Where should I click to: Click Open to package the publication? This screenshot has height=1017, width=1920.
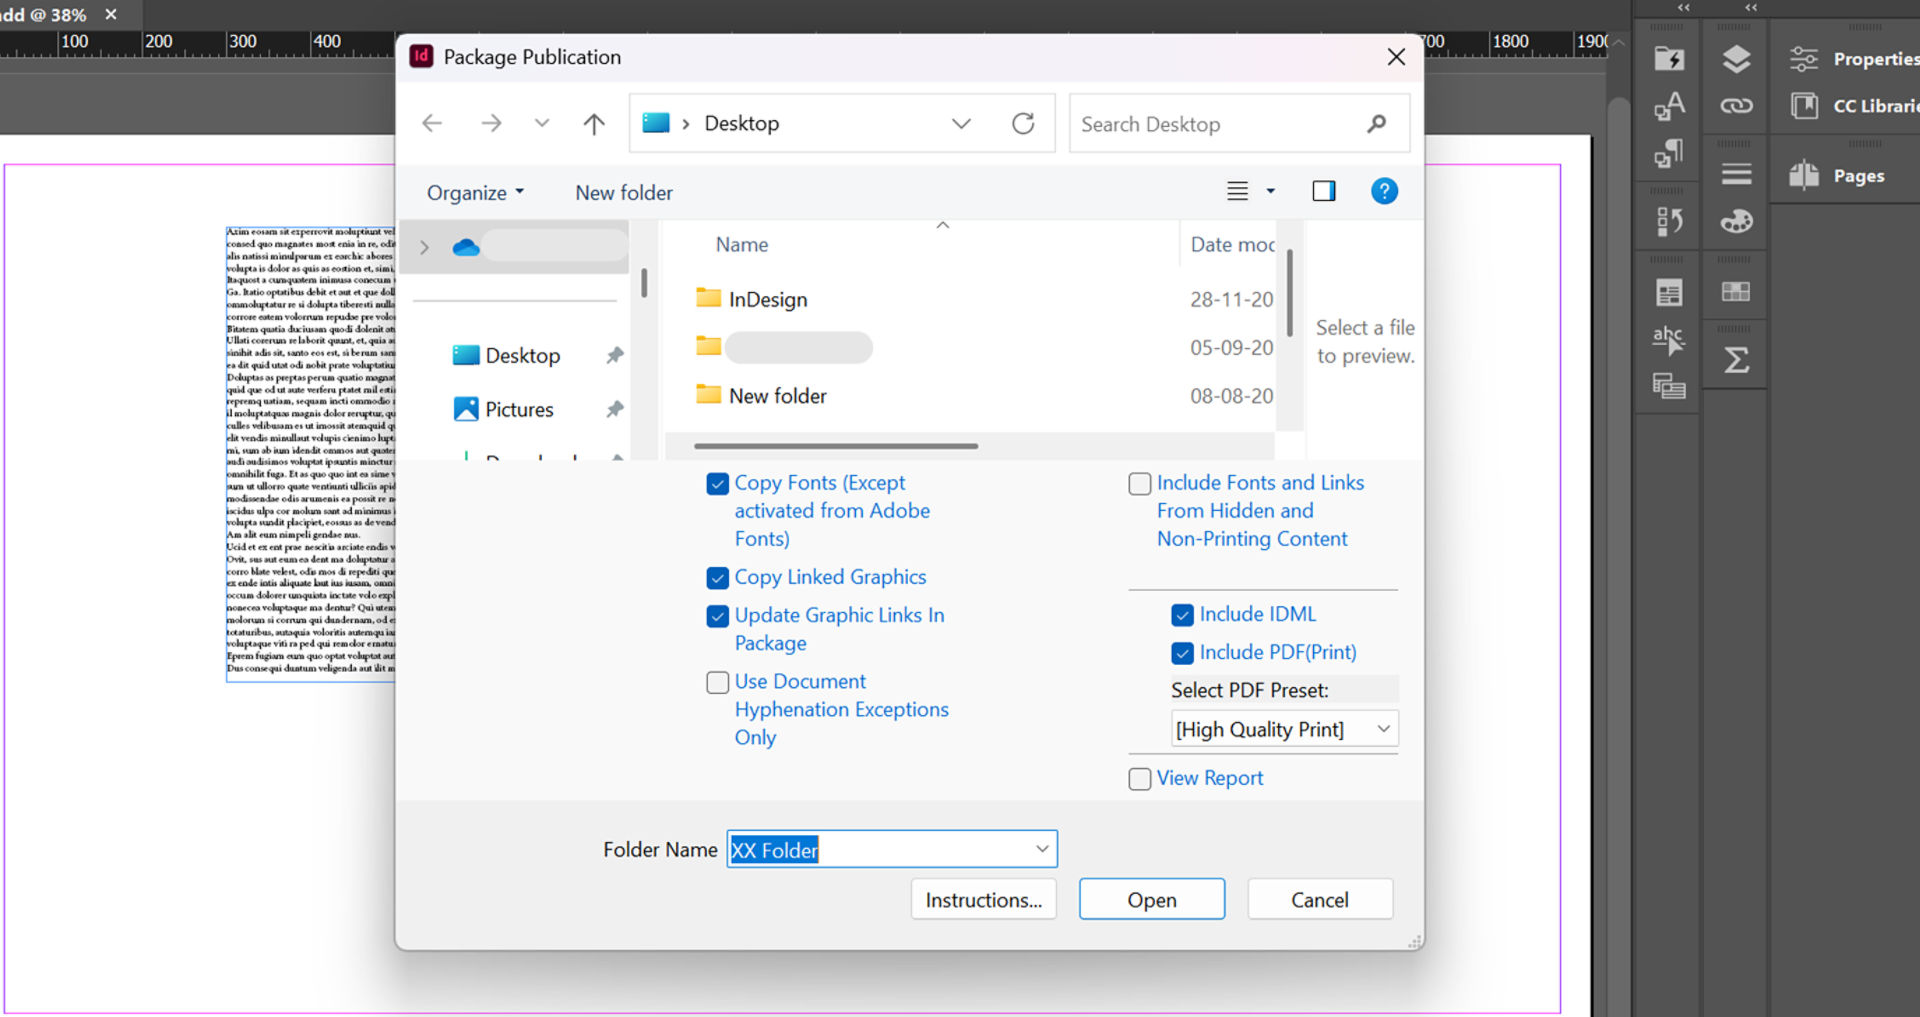point(1151,899)
